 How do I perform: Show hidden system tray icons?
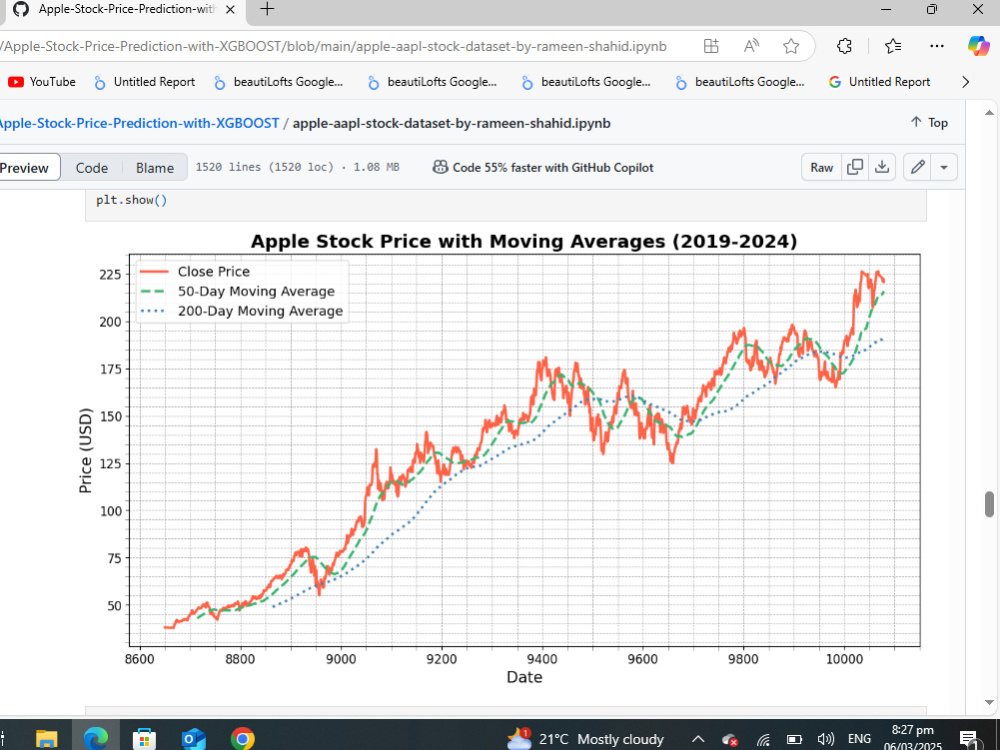698,739
